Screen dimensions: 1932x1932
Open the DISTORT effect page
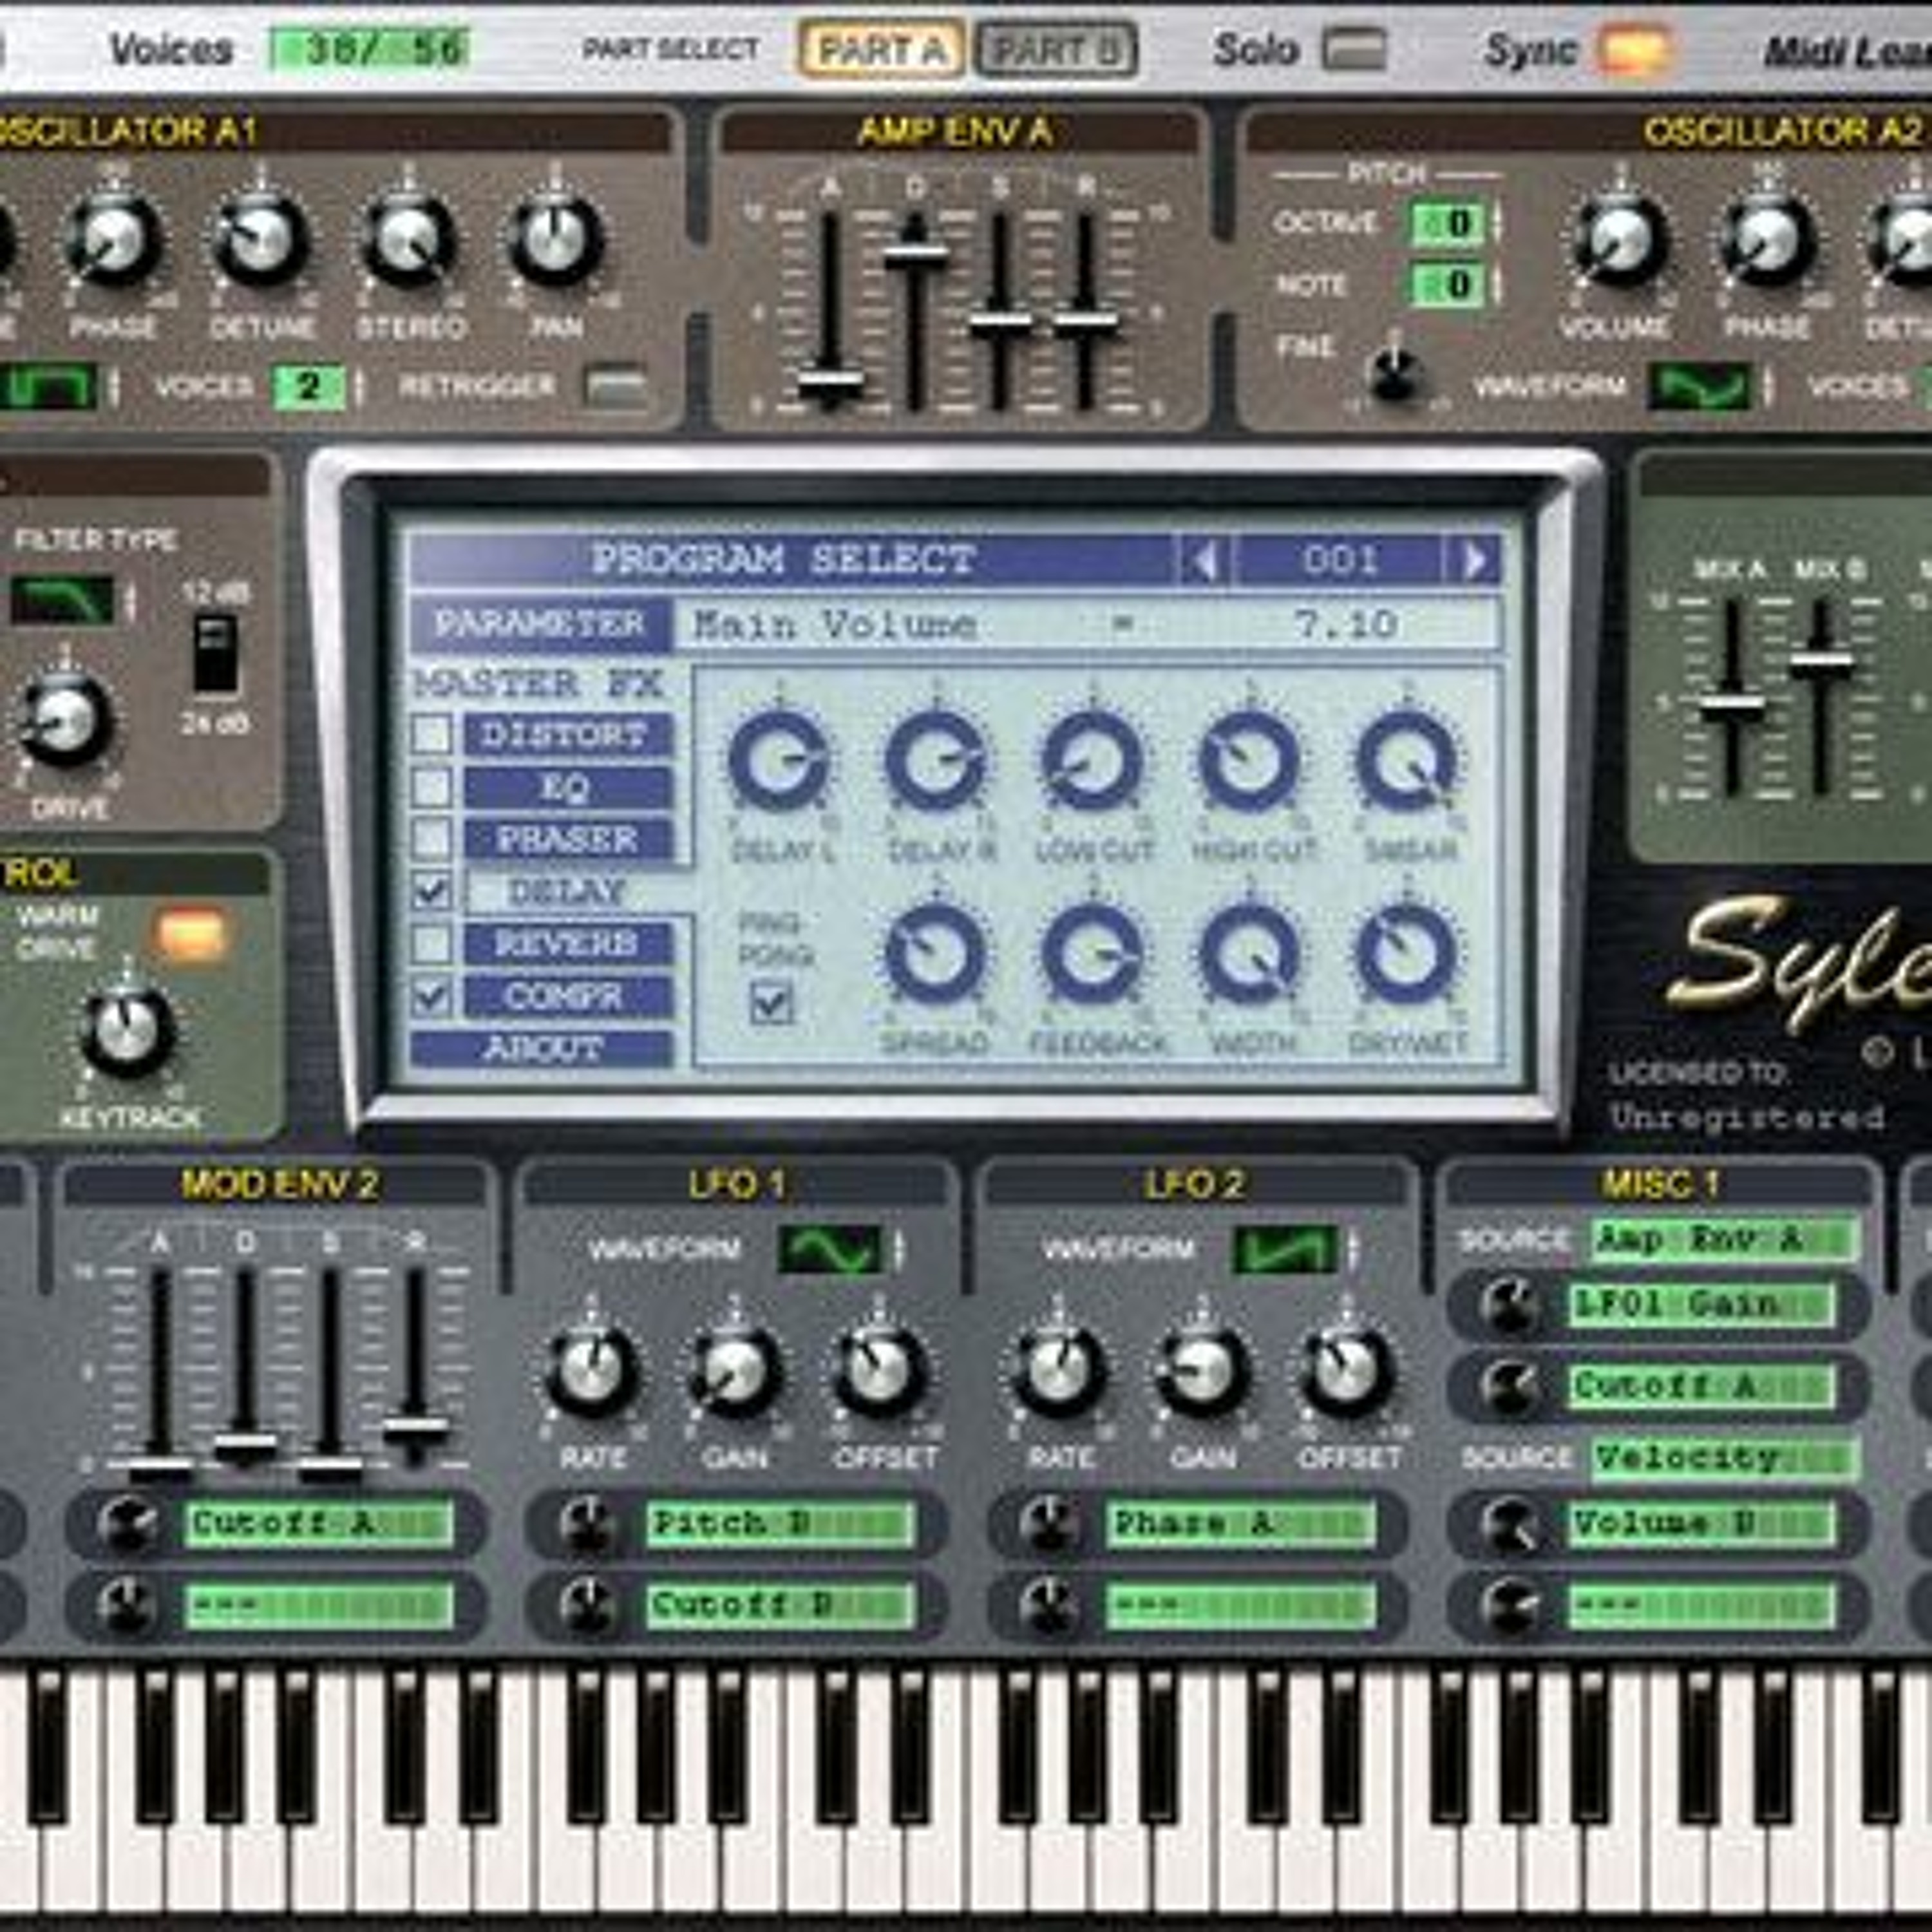point(567,735)
